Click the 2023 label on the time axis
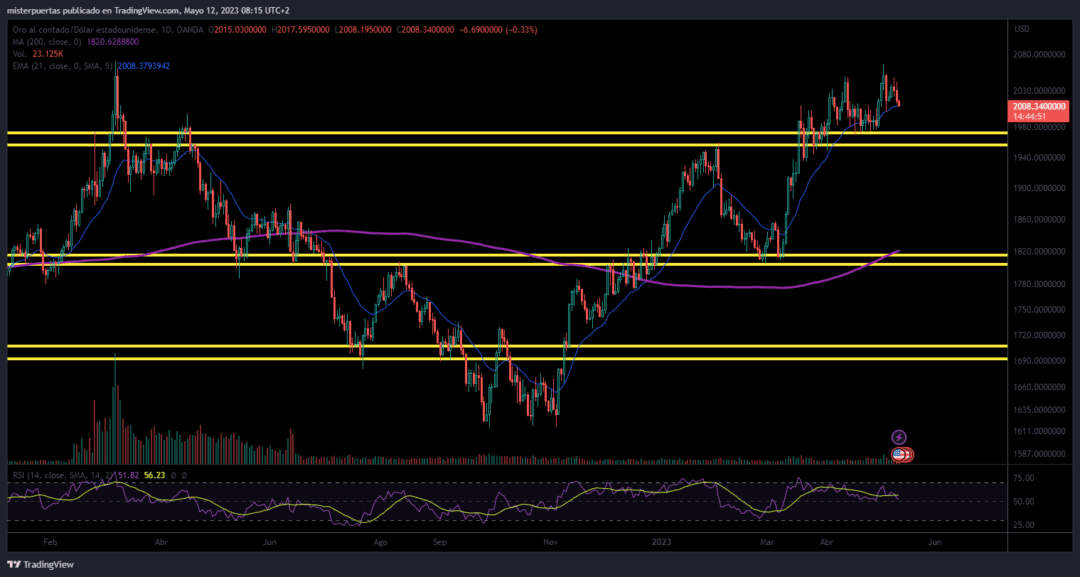The image size is (1080, 577). (662, 541)
